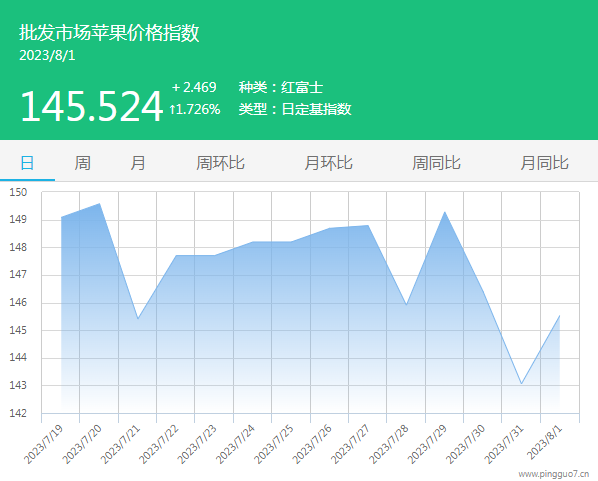Click the 146 y-axis label
The image size is (598, 481).
coord(18,303)
